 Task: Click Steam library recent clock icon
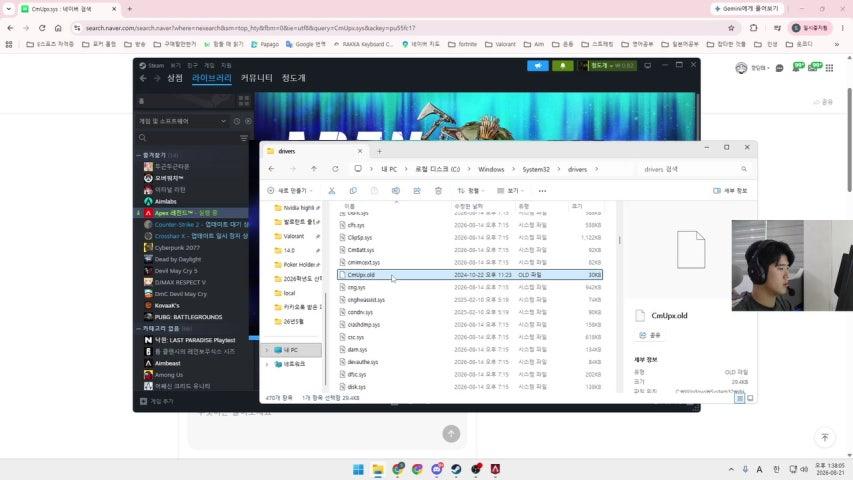point(237,121)
